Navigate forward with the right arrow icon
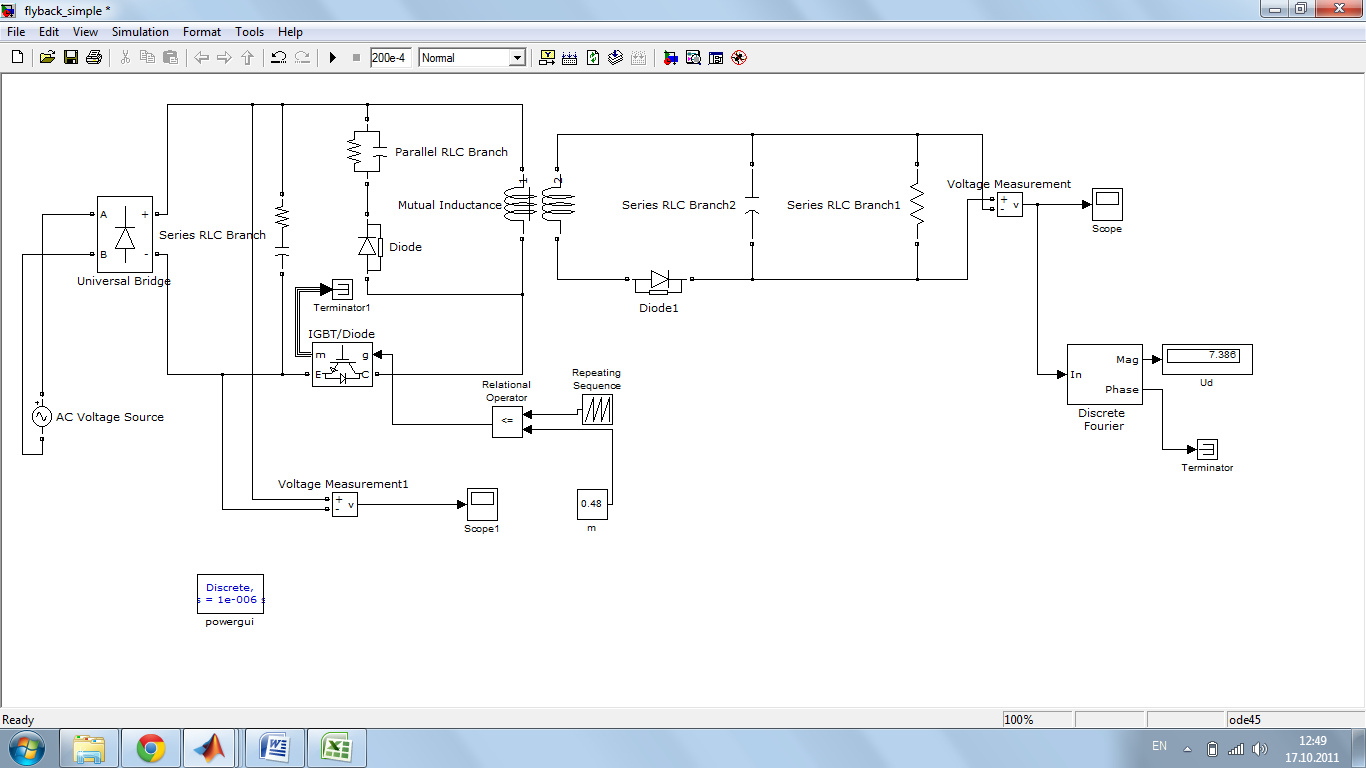Screen dimensions: 1366x768 (x=224, y=58)
